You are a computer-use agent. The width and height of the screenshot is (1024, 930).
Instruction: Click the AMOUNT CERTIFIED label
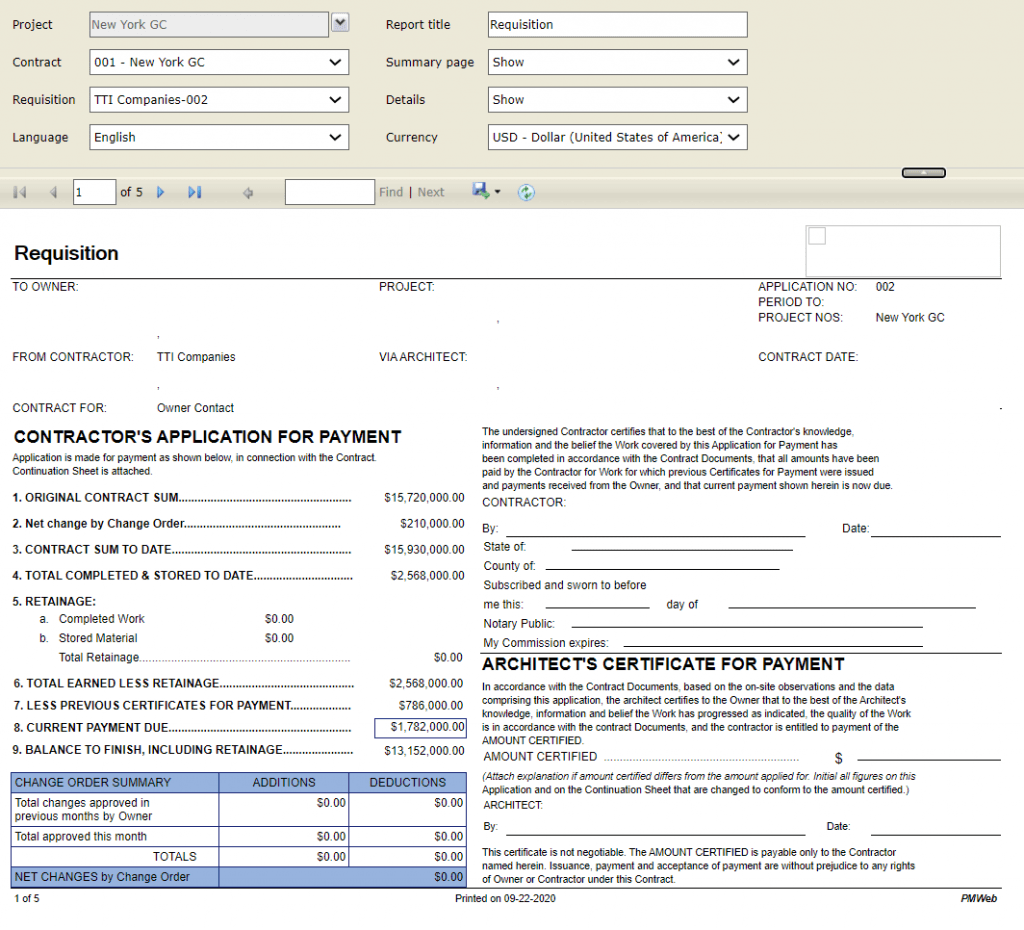coord(540,756)
